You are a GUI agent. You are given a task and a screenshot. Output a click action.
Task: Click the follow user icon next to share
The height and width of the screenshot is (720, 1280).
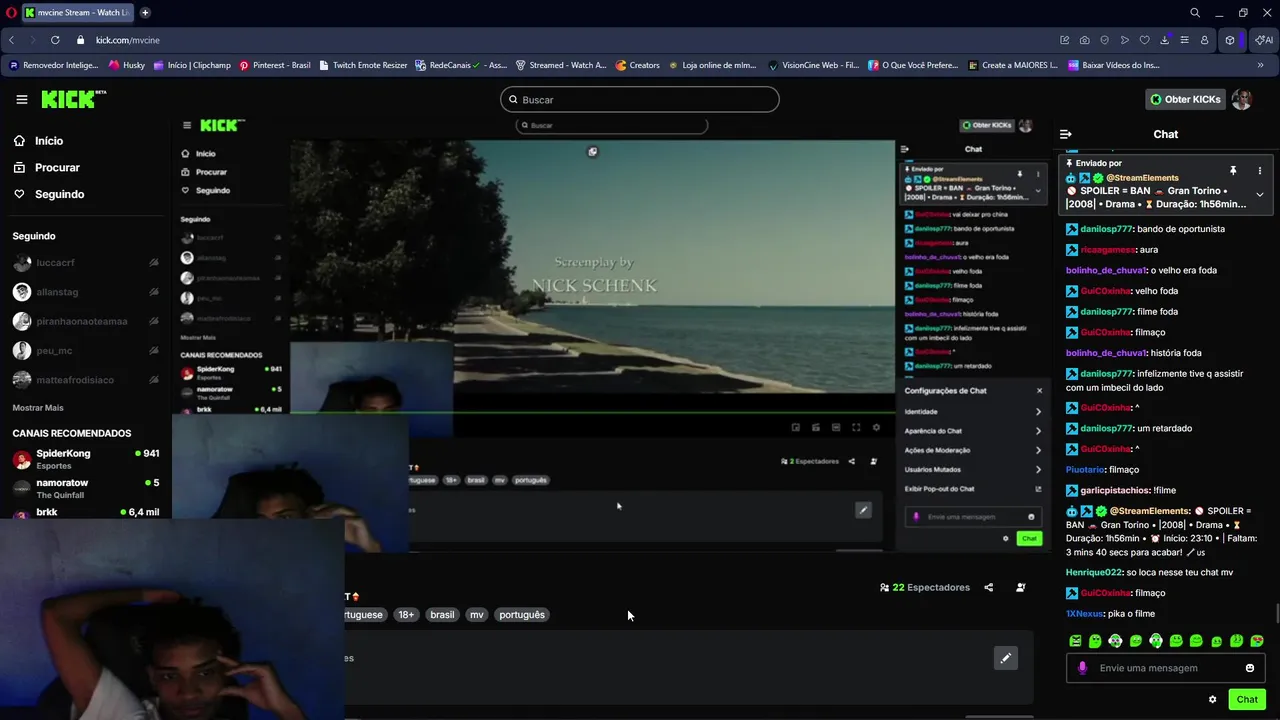1021,587
